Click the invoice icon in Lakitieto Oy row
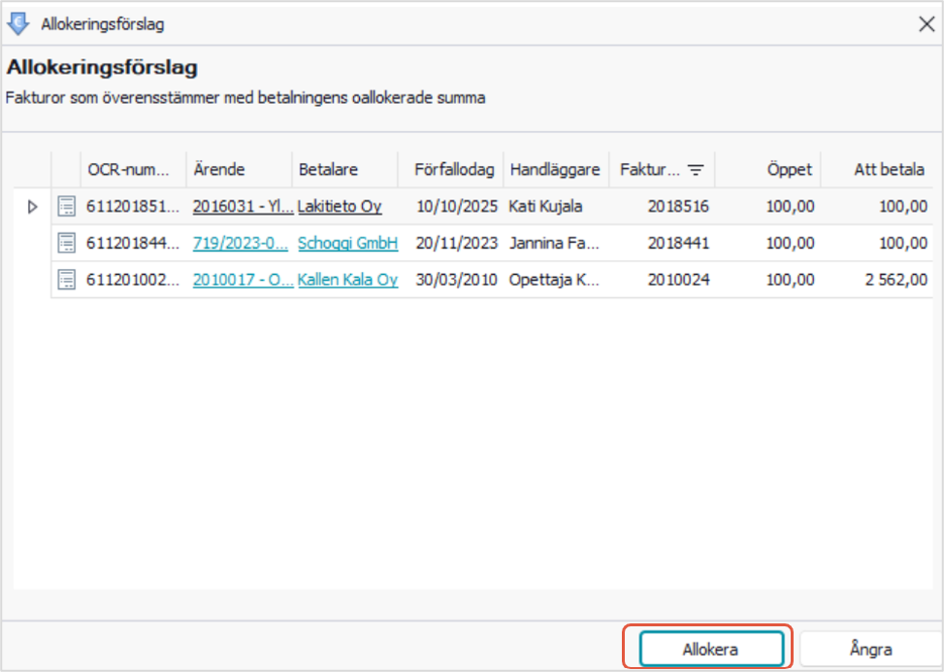The height and width of the screenshot is (672, 944). [66, 207]
